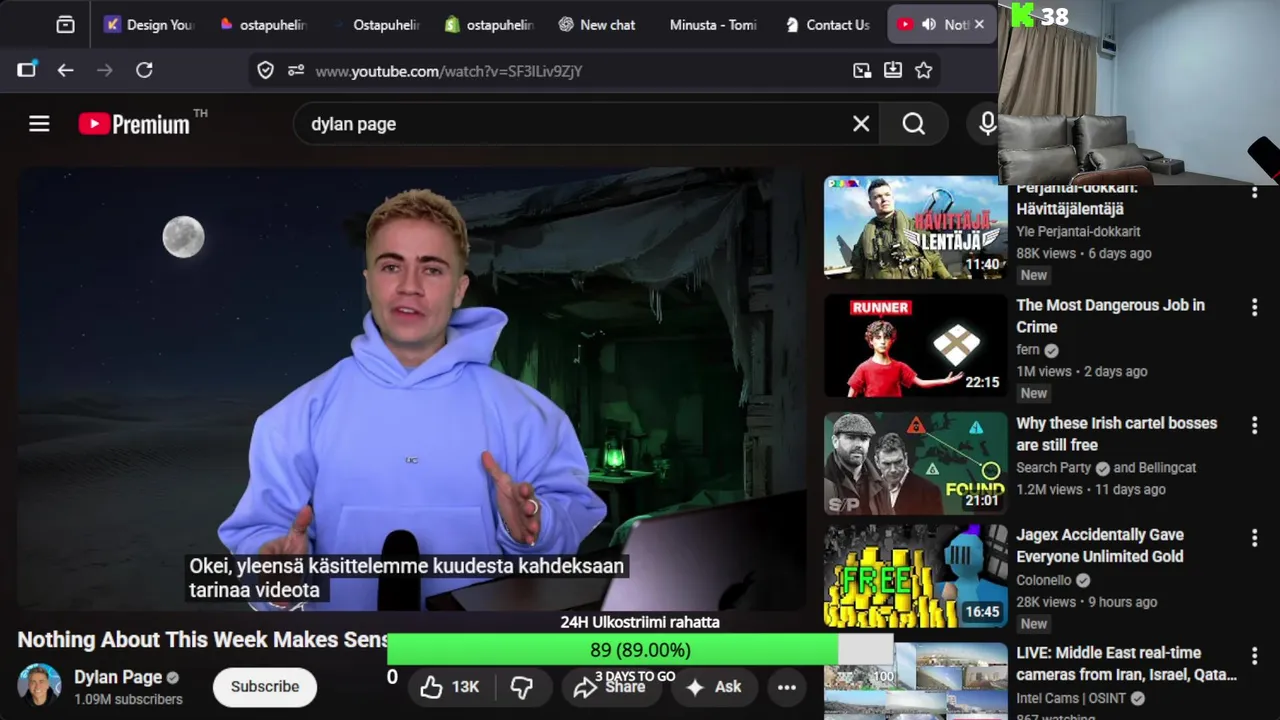Screen dimensions: 1280x720
Task: Open options for the Perjantai-dokkari video
Action: tap(1254, 192)
